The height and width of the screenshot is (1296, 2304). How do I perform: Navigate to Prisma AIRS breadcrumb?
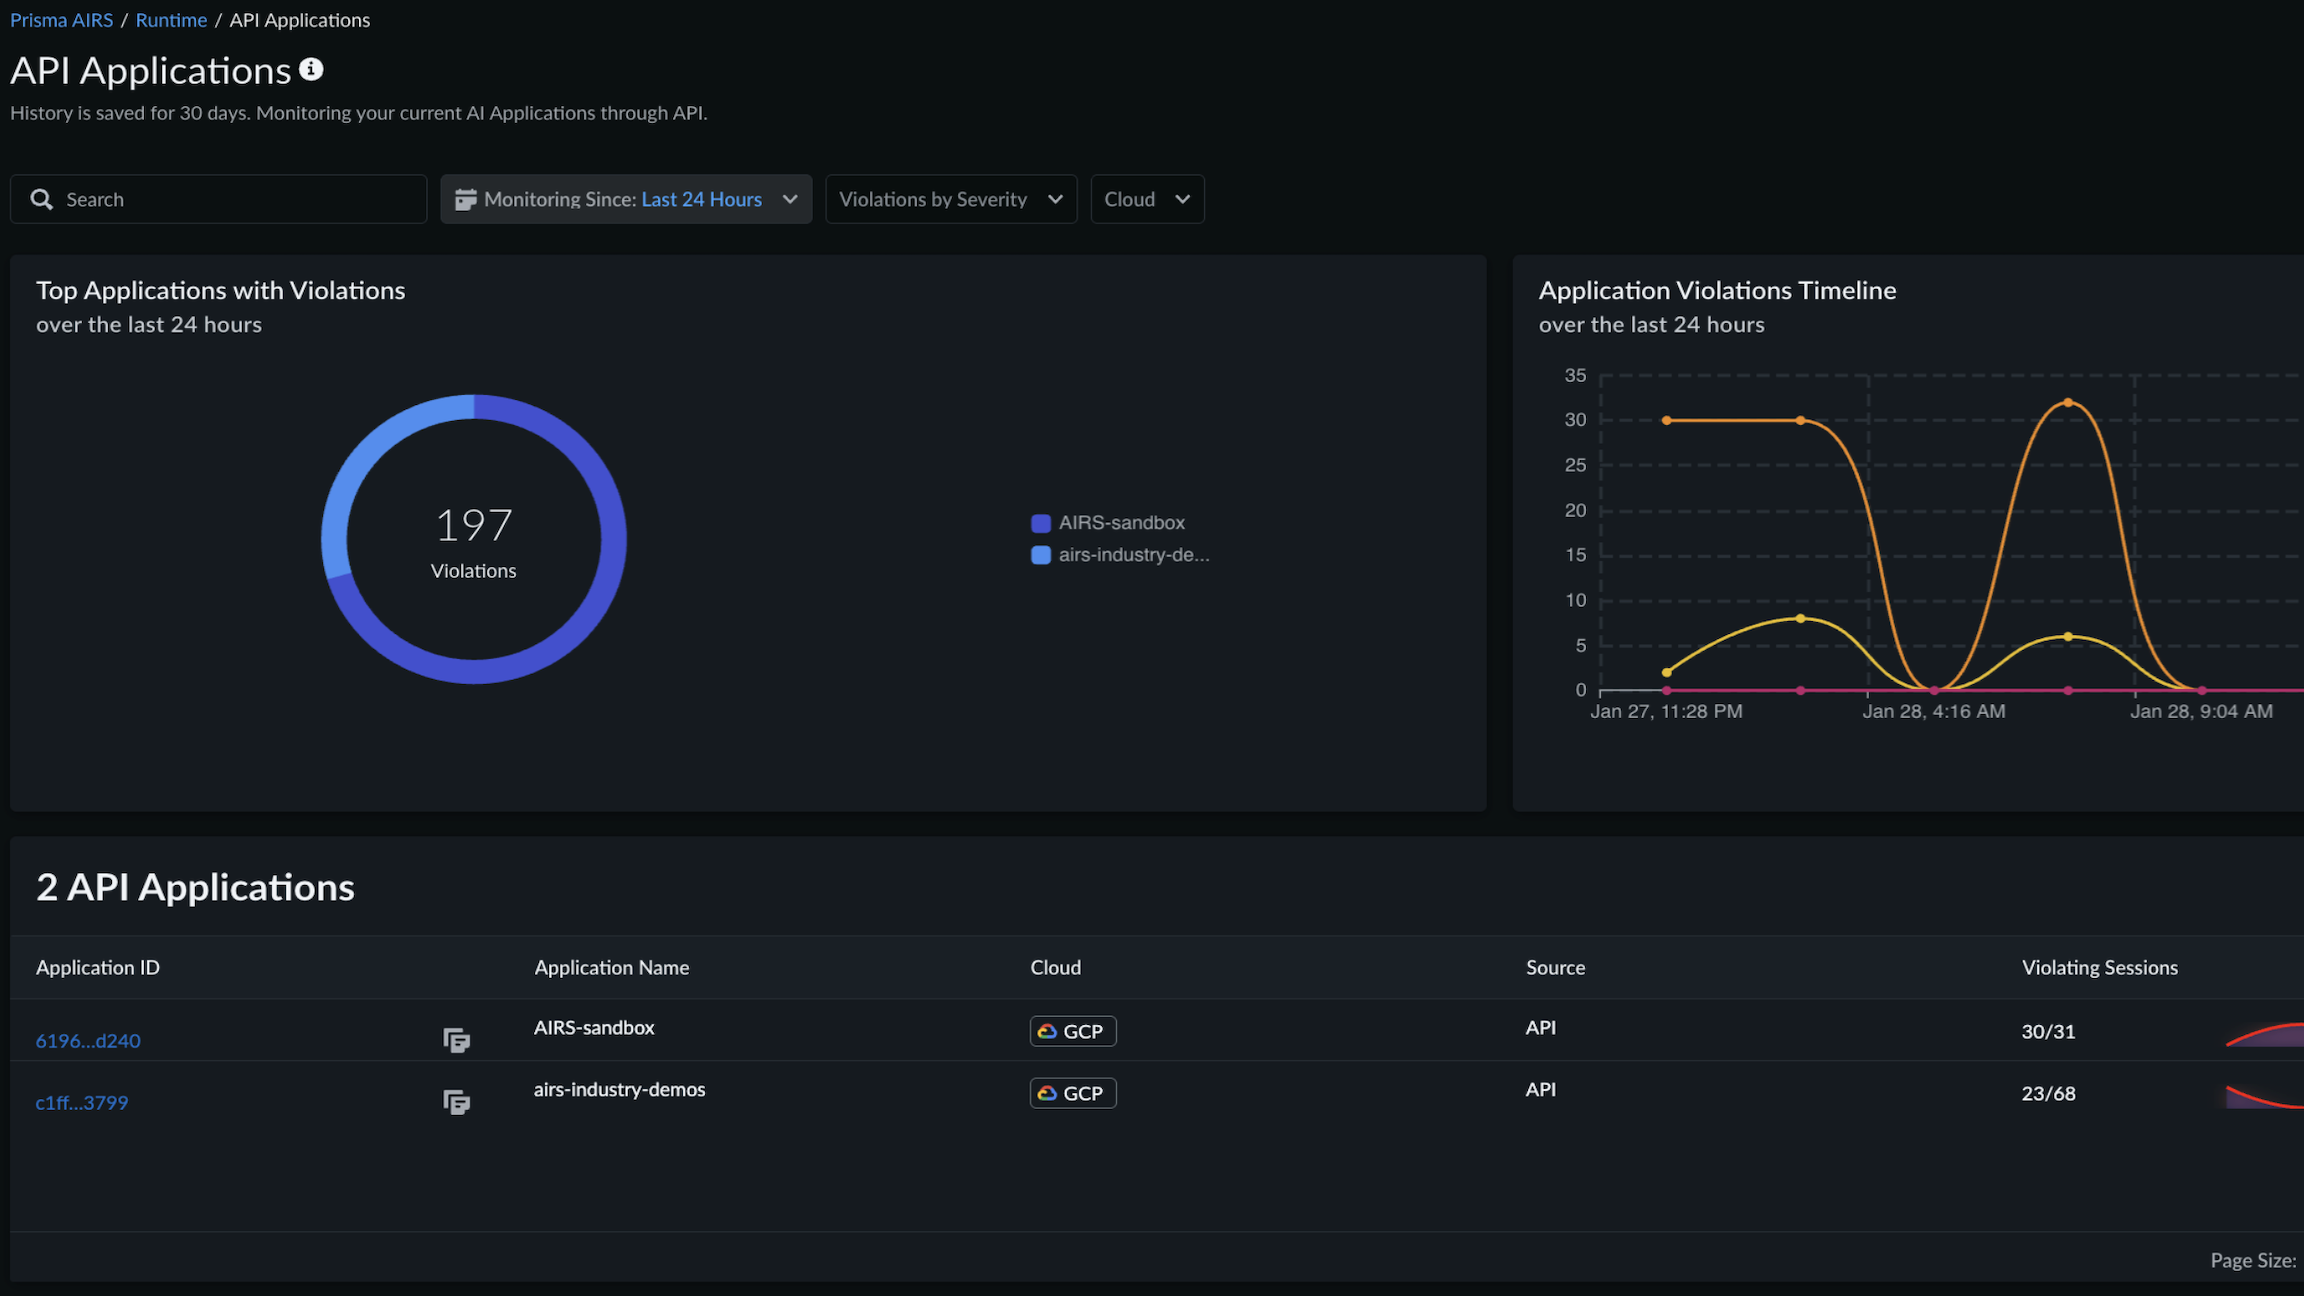click(61, 20)
